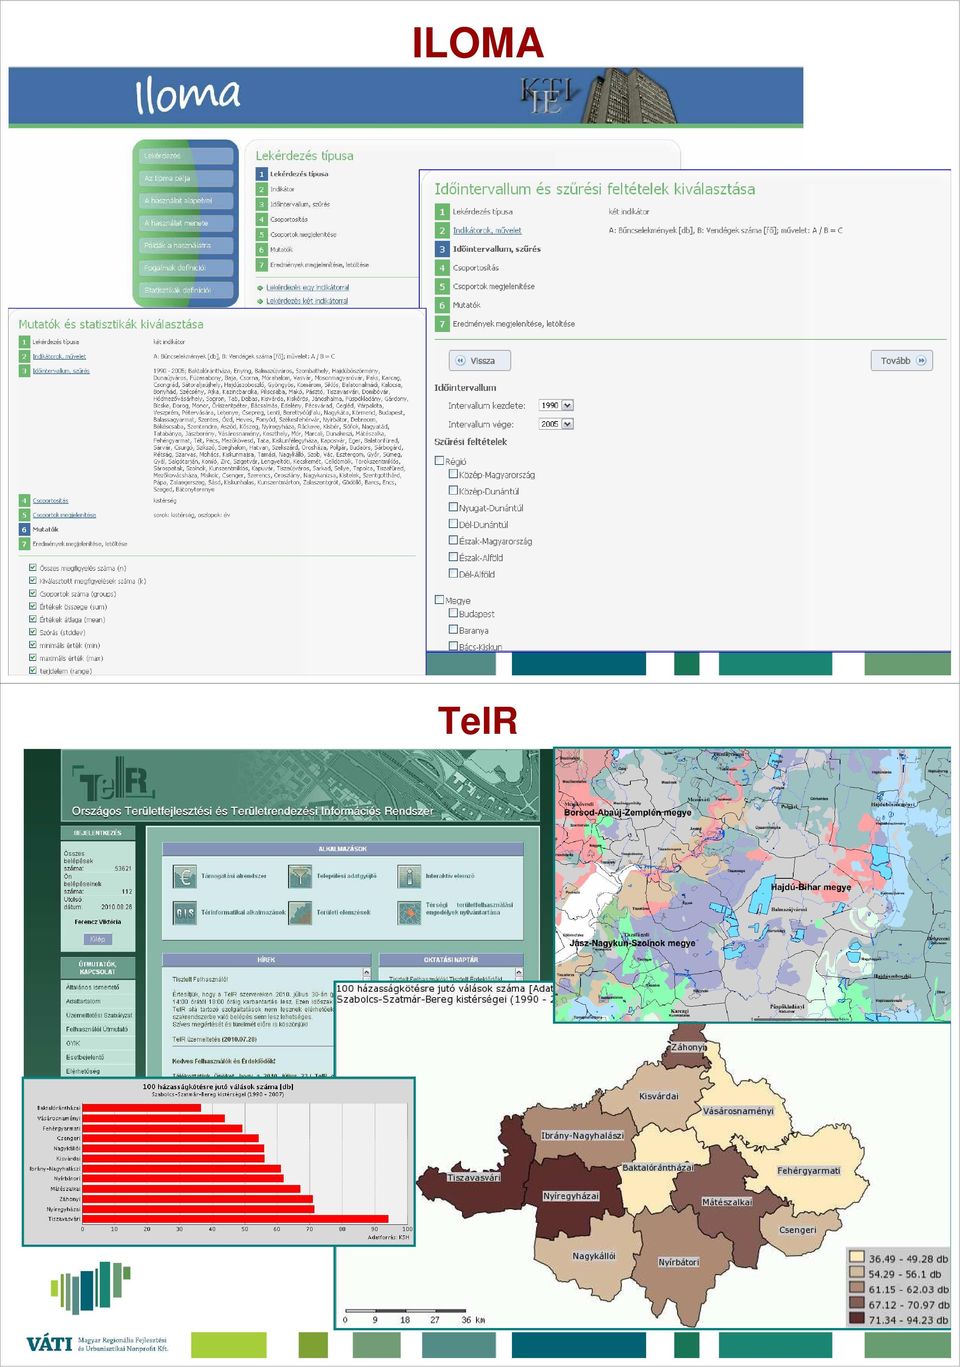Tick the Észak-Magyarország checkbox

(x=453, y=540)
